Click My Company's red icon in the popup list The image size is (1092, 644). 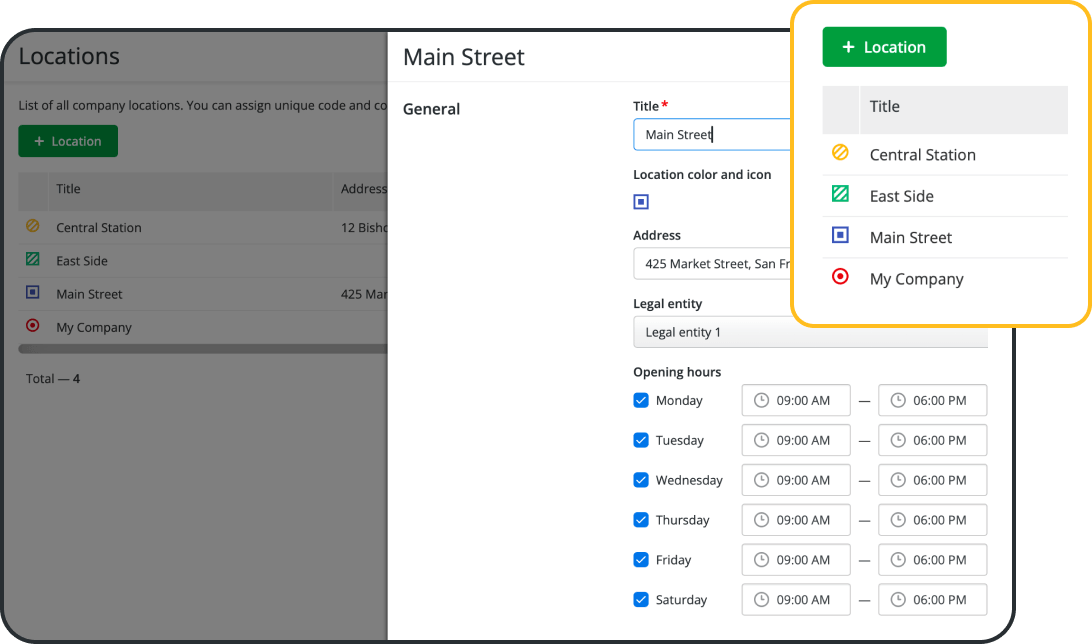point(841,277)
